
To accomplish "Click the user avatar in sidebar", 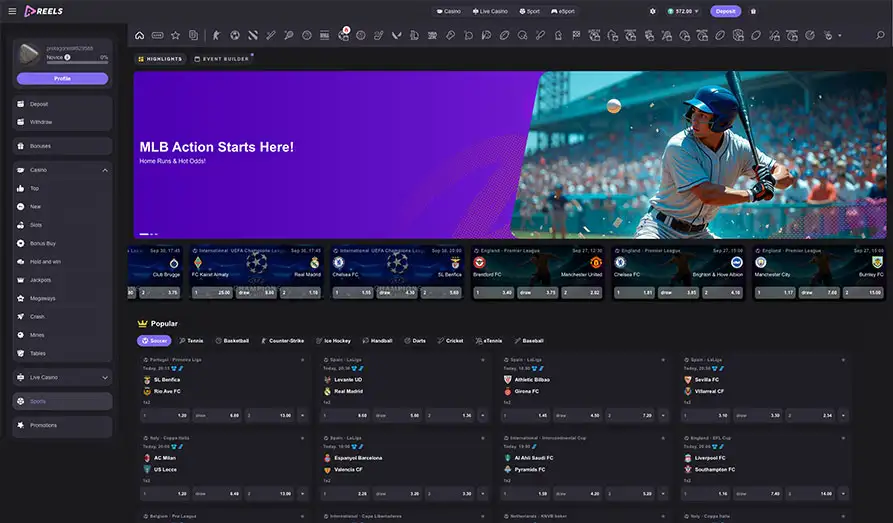I will pyautogui.click(x=29, y=54).
